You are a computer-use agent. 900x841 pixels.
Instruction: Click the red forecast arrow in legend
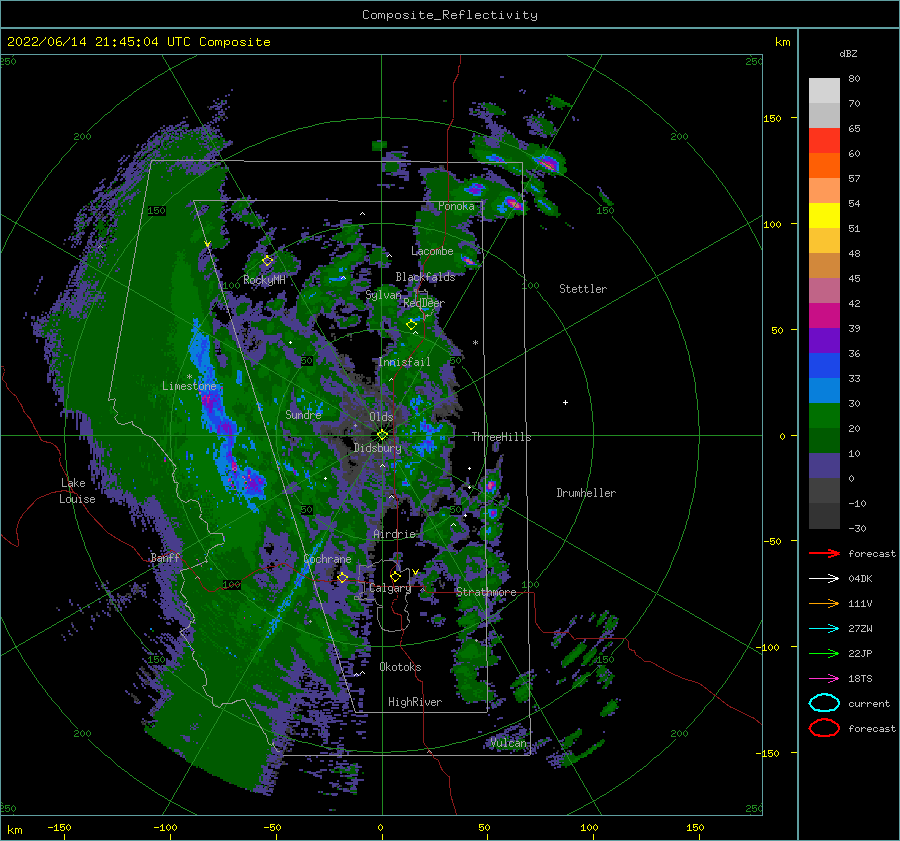click(x=824, y=553)
